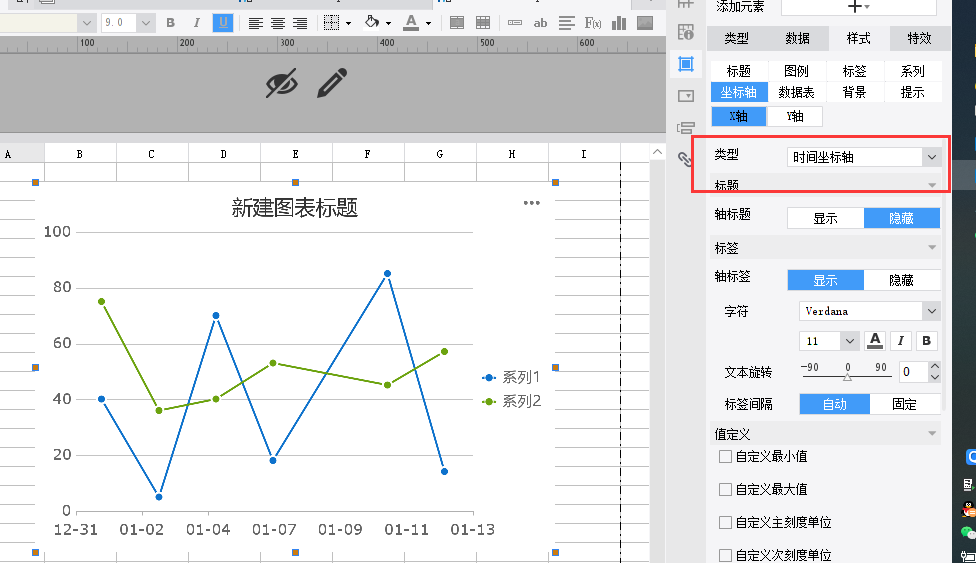Set axis title to 隐藏
This screenshot has width=976, height=563.
click(901, 218)
